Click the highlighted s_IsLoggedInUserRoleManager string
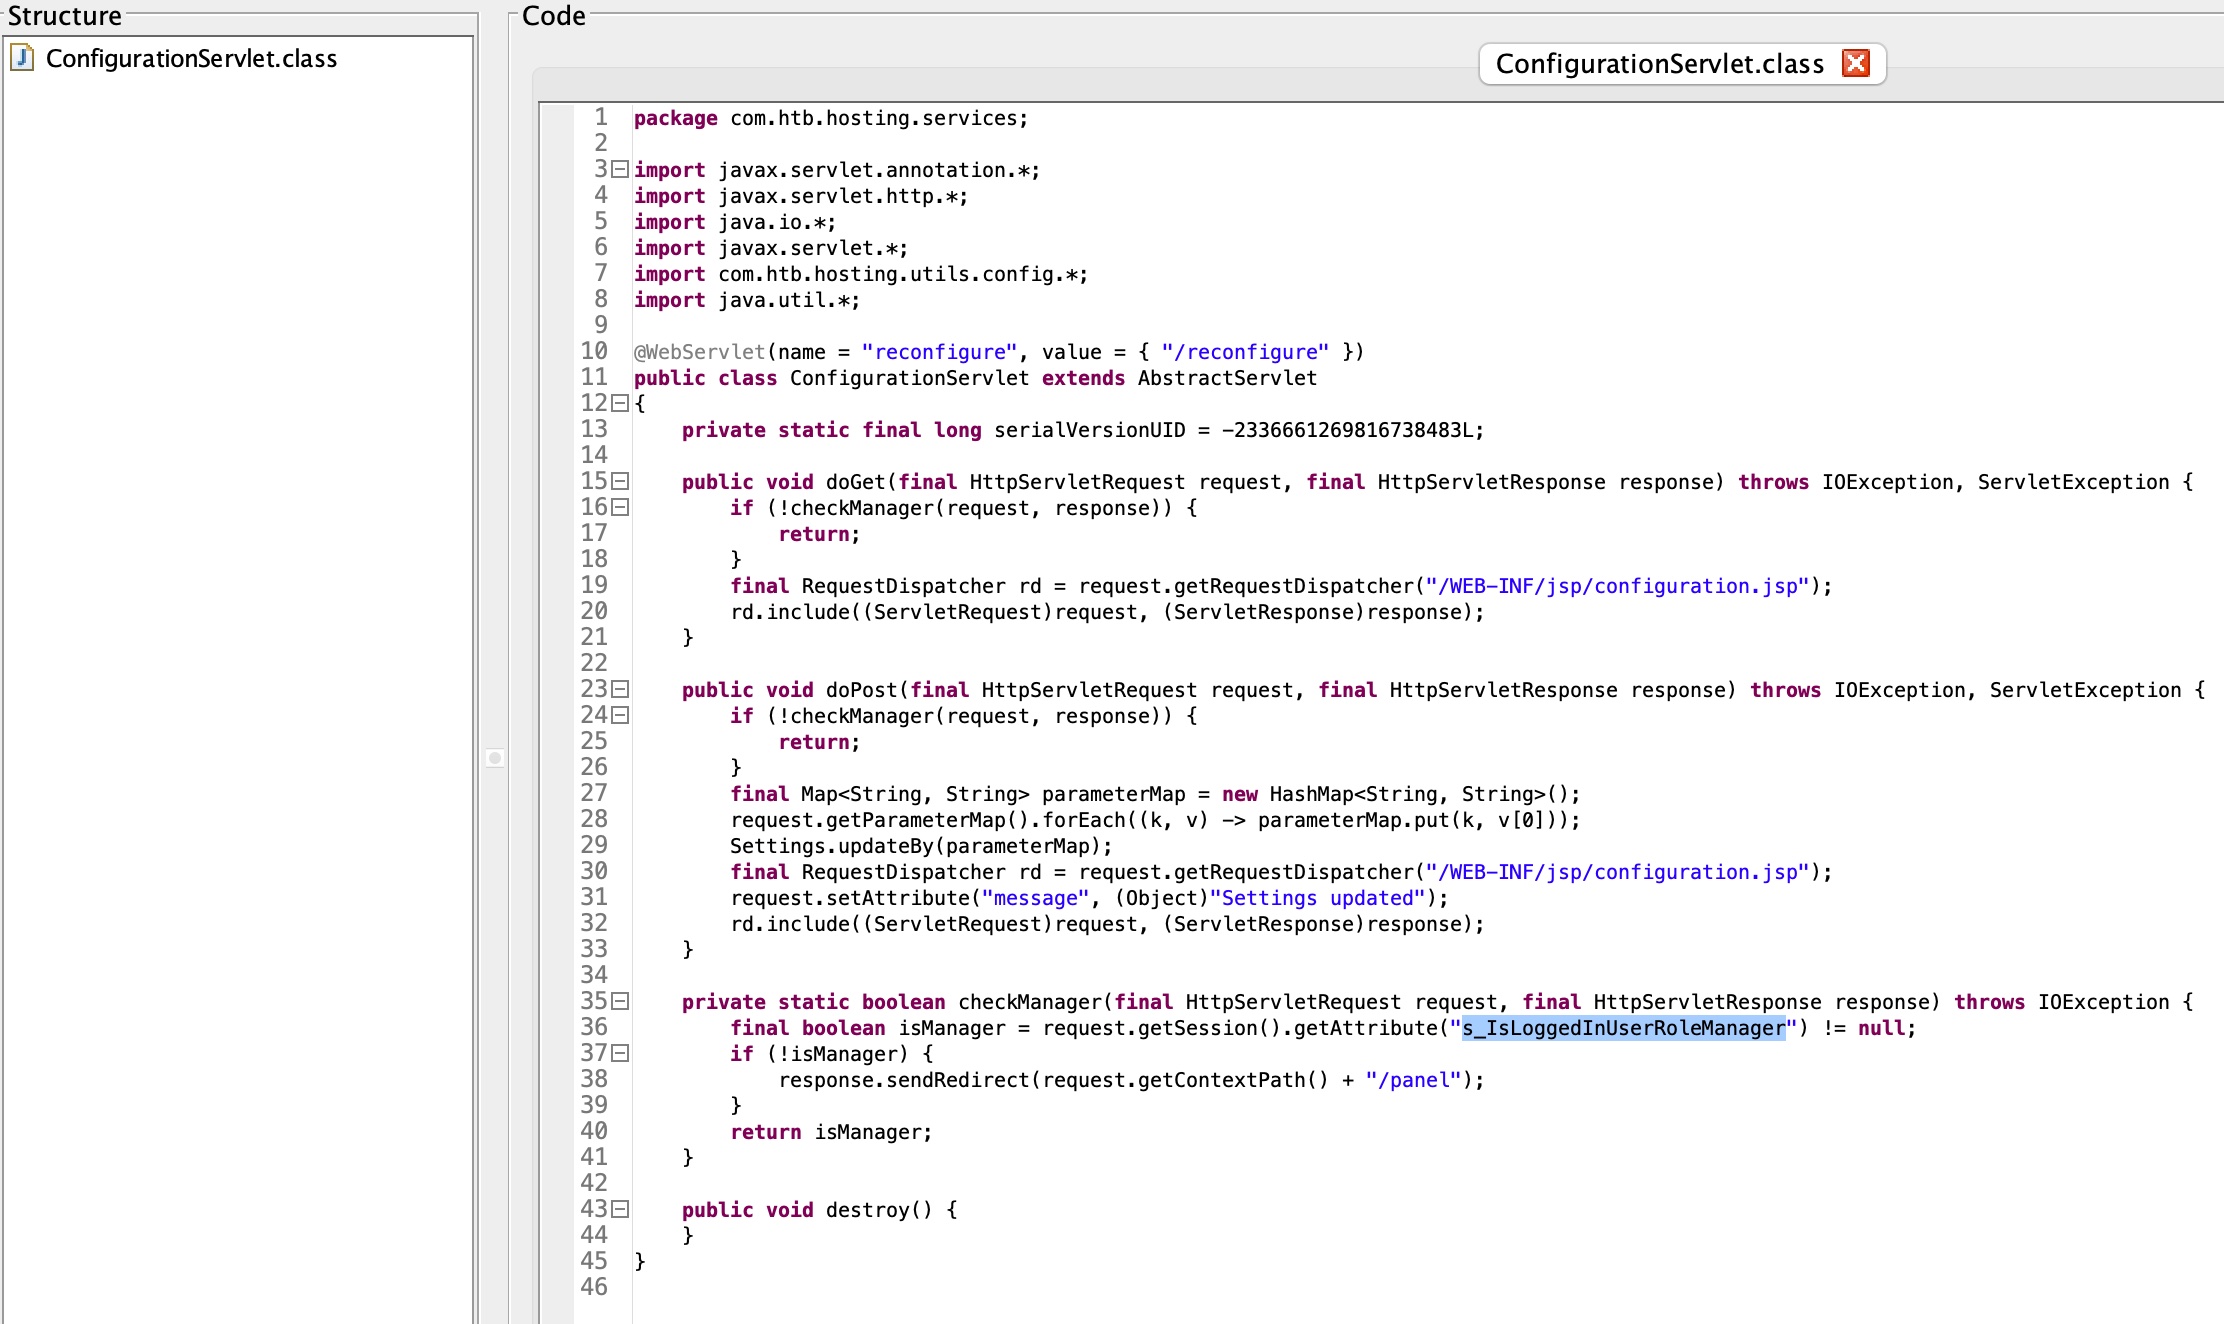Image resolution: width=2224 pixels, height=1324 pixels. pyautogui.click(x=1623, y=1028)
